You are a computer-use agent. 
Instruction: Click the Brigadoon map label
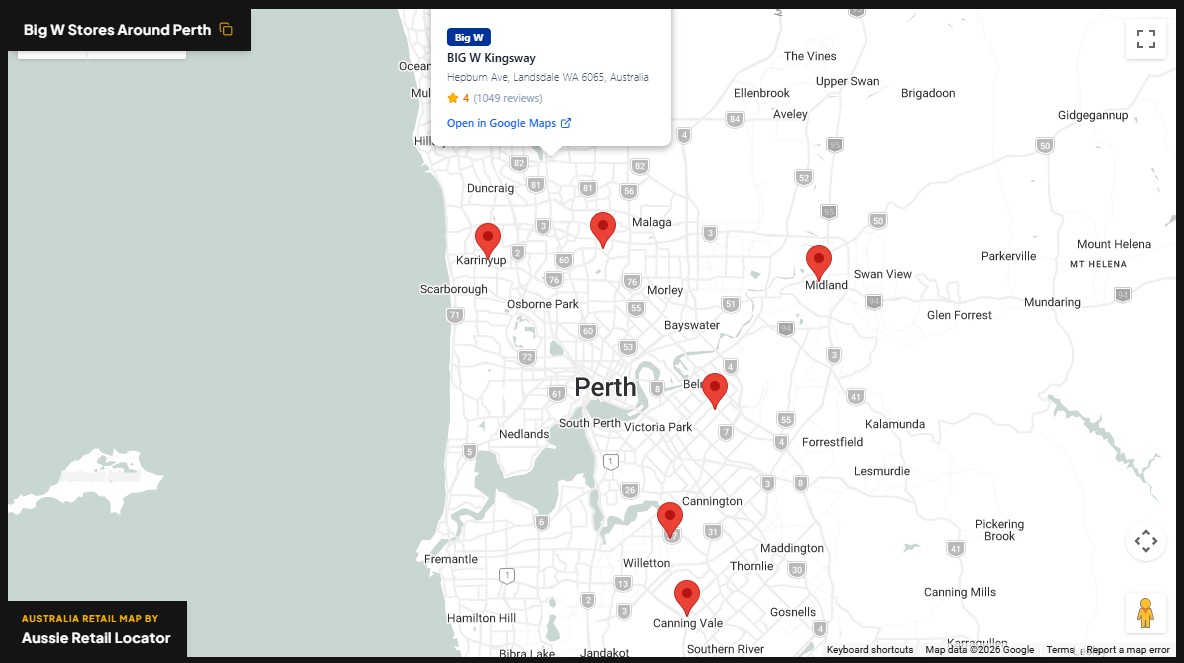(928, 93)
